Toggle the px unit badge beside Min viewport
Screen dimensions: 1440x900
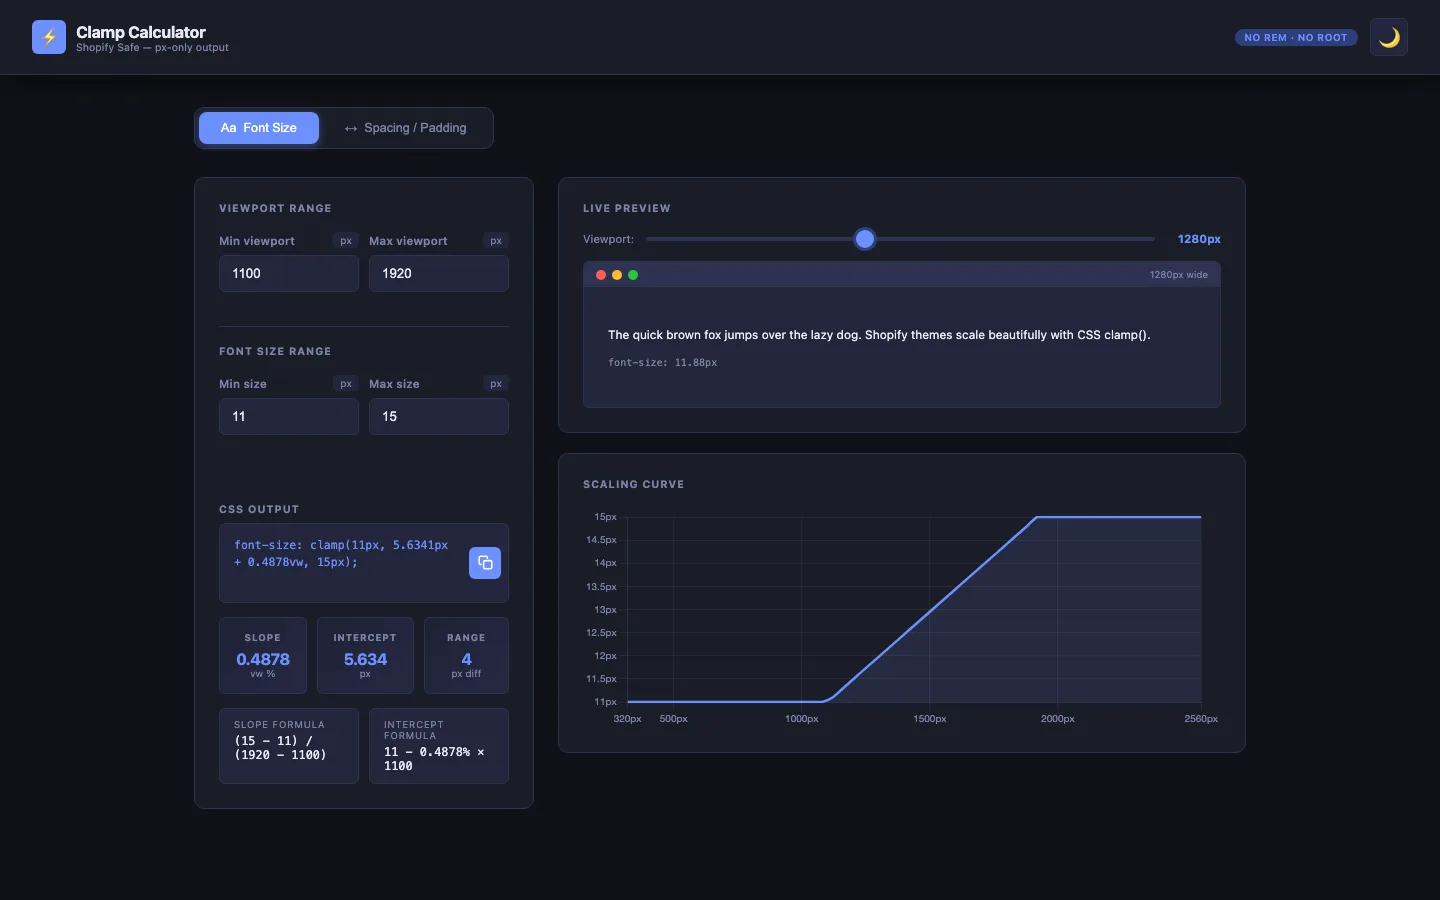(x=345, y=240)
